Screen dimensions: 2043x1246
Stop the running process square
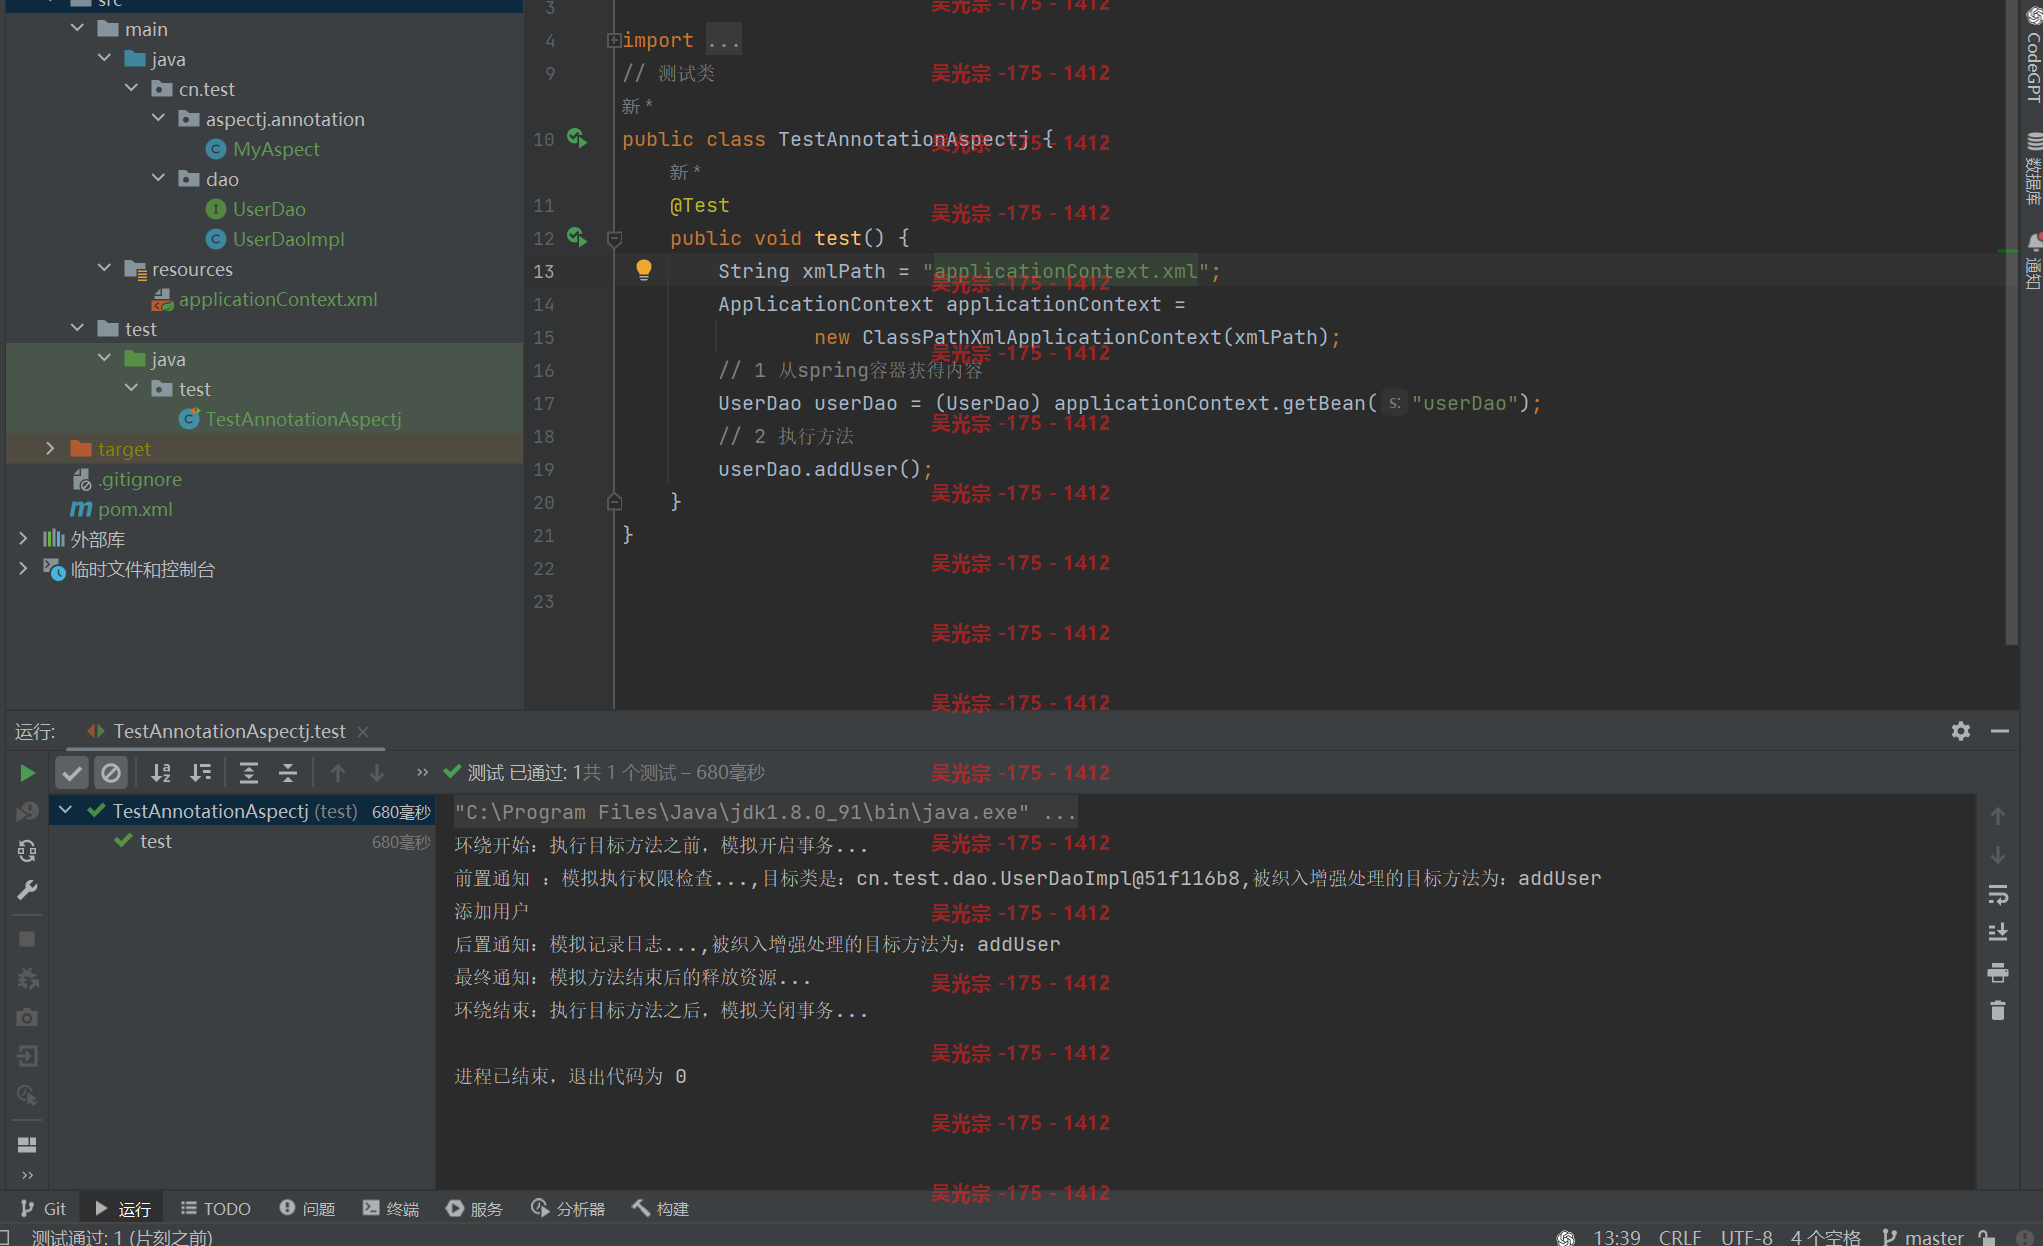(27, 939)
